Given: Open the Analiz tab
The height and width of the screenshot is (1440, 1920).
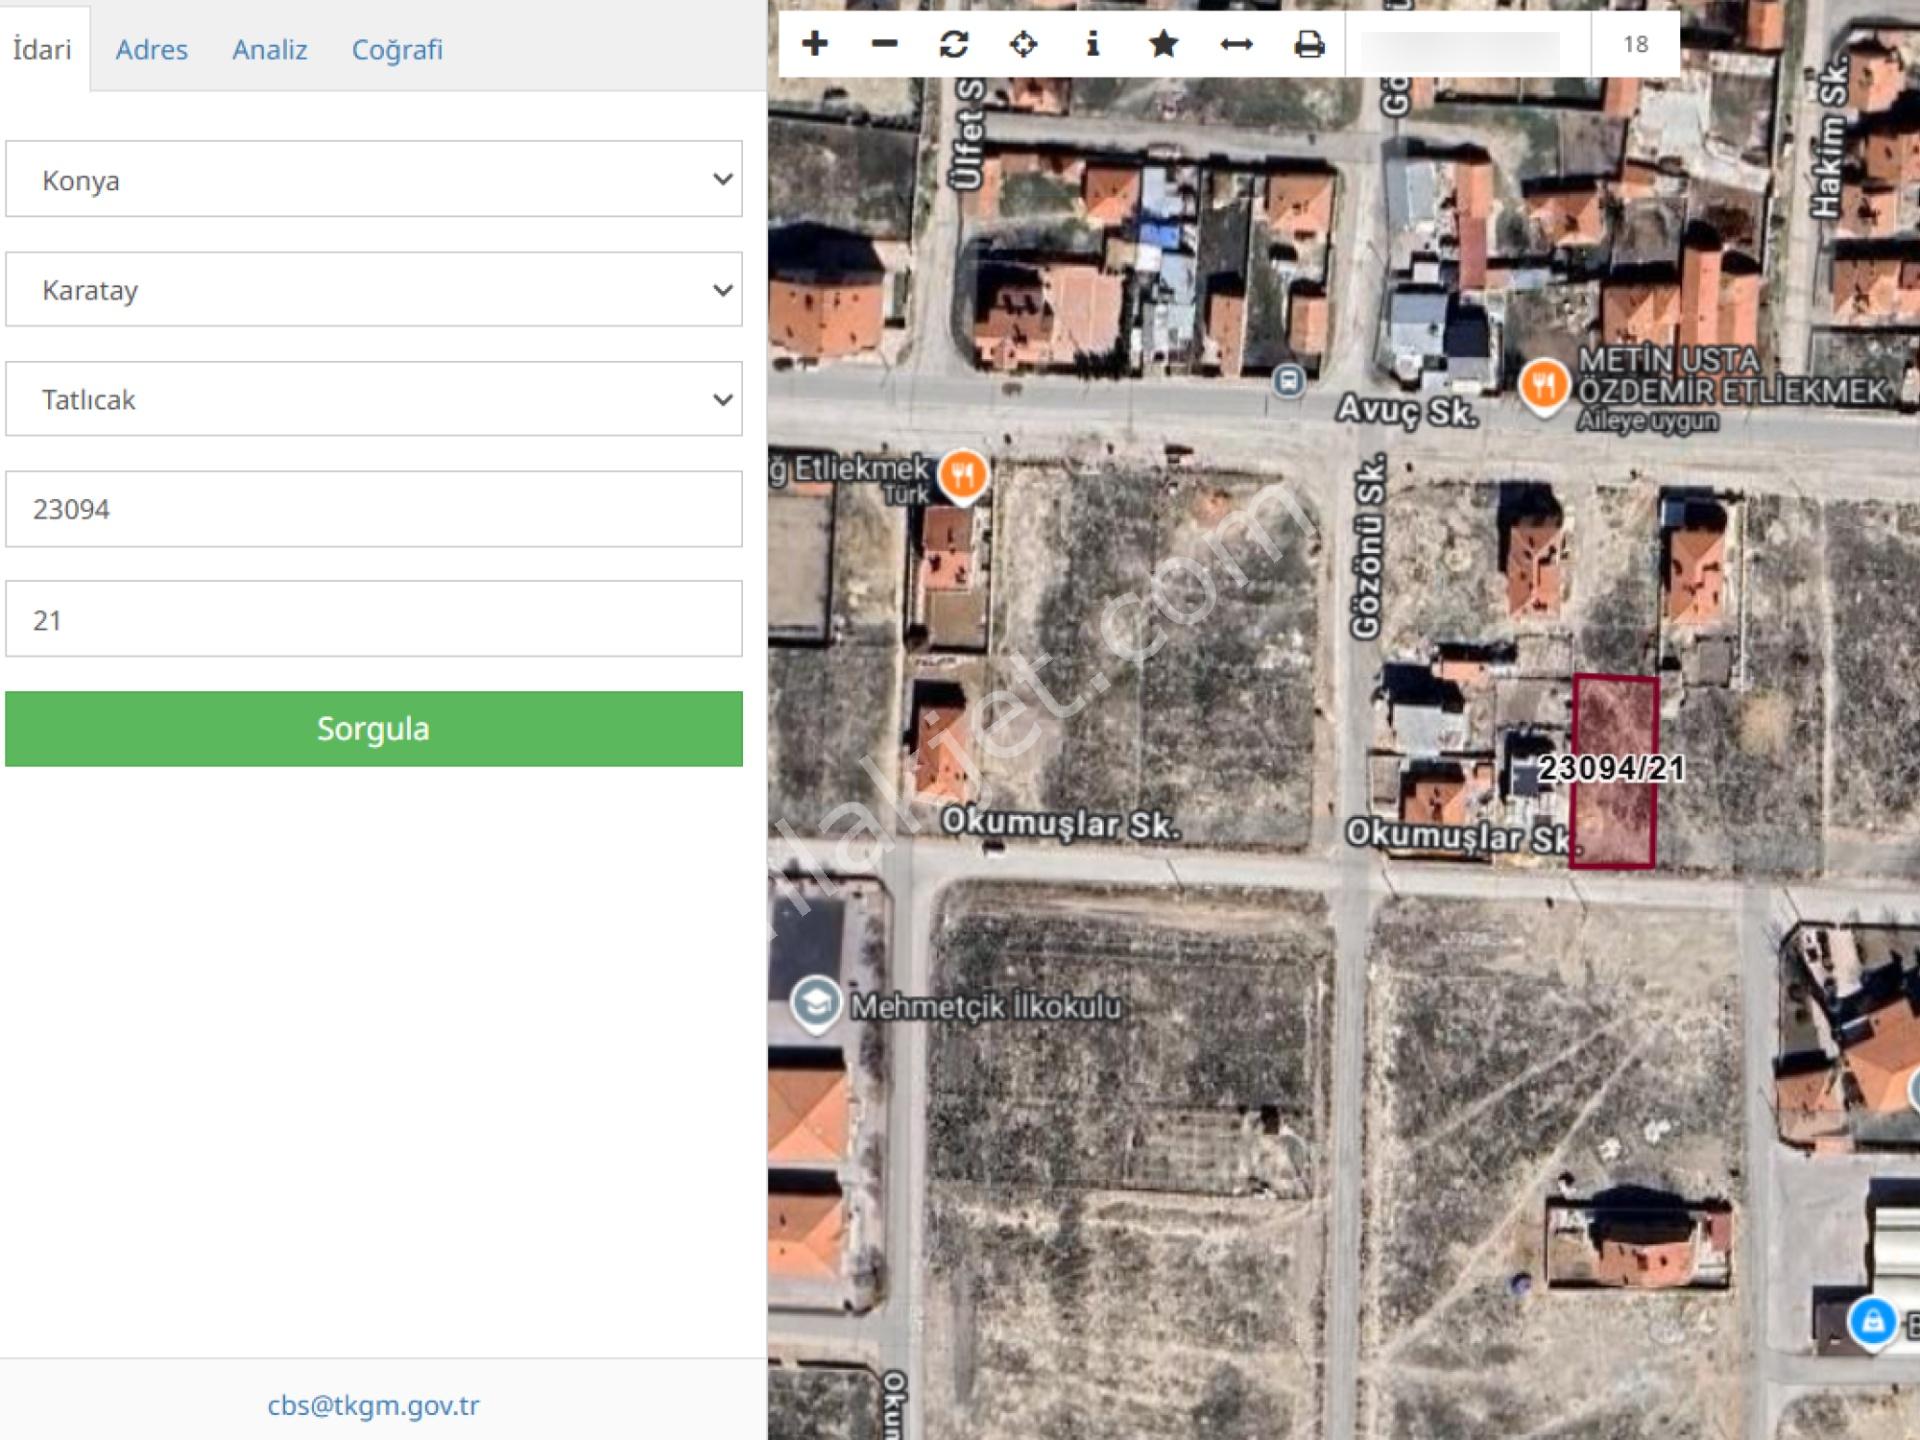Looking at the screenshot, I should 270,49.
